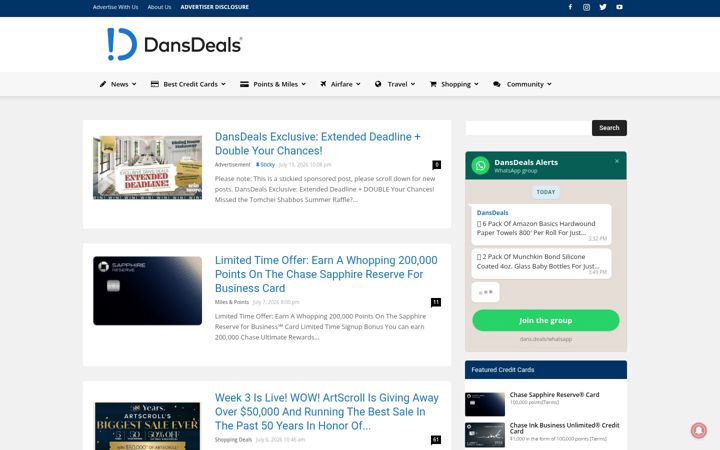The width and height of the screenshot is (720, 450).
Task: Open the ArtScroll Week 3 article title
Action: [326, 411]
